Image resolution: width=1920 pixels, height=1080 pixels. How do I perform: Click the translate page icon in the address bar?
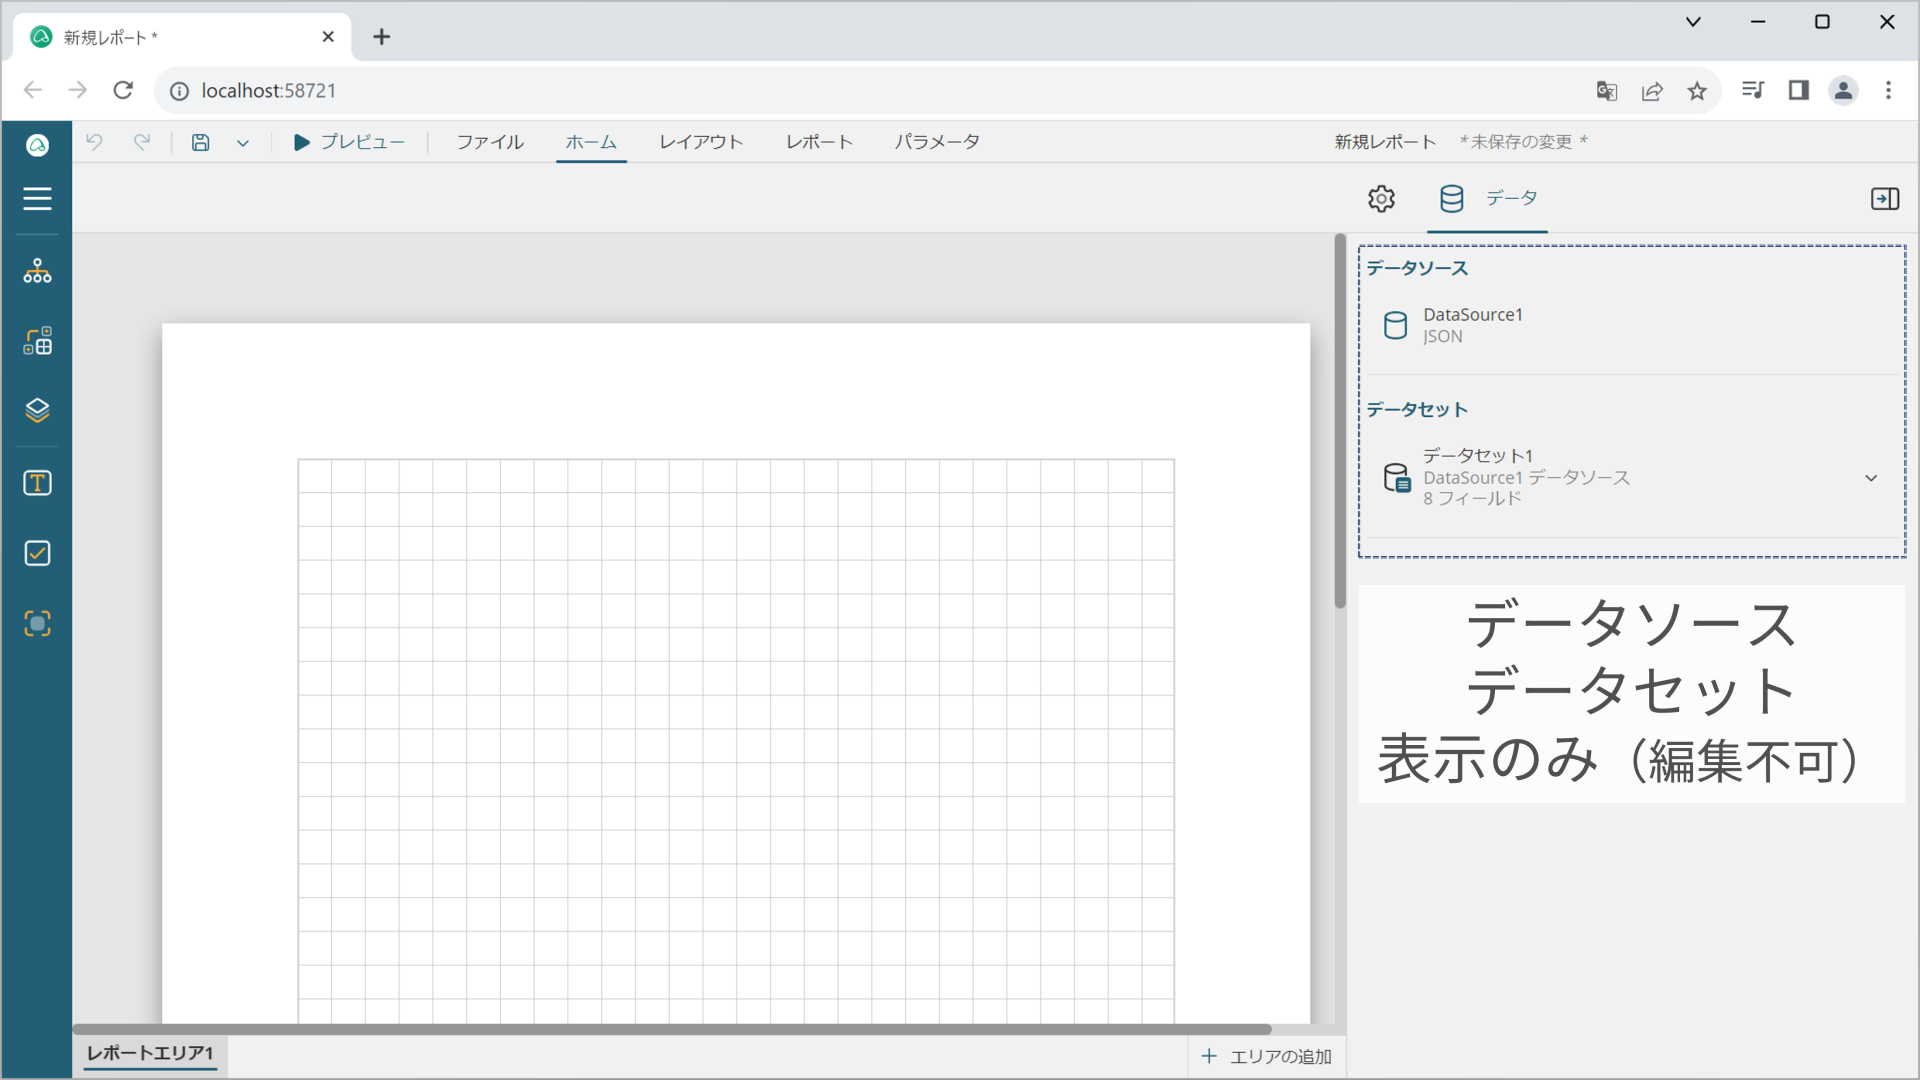pyautogui.click(x=1607, y=91)
